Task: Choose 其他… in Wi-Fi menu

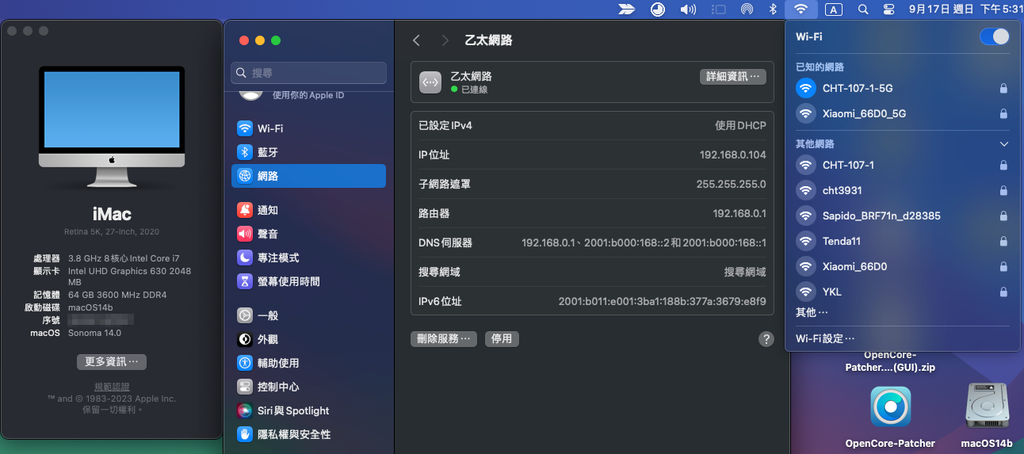Action: click(x=812, y=312)
